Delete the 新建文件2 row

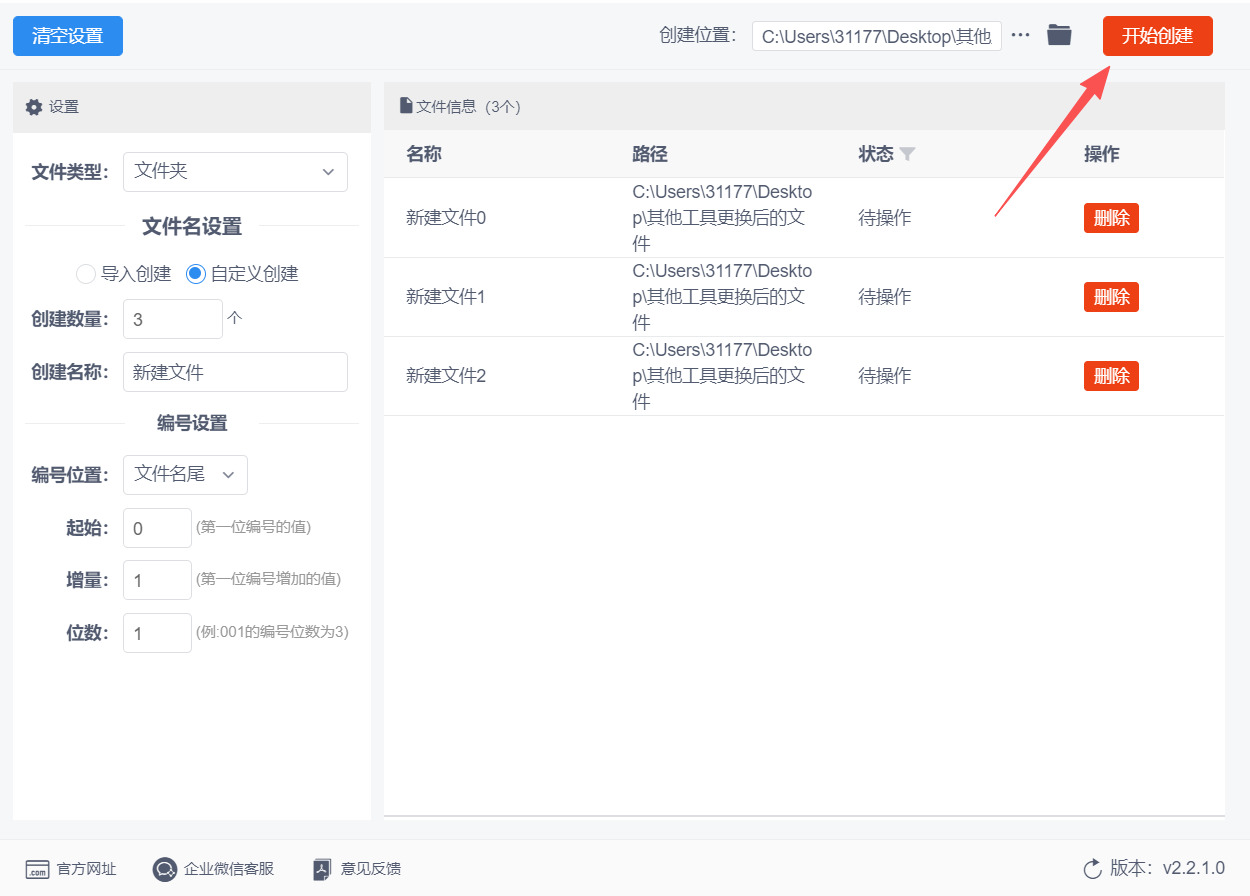1111,376
